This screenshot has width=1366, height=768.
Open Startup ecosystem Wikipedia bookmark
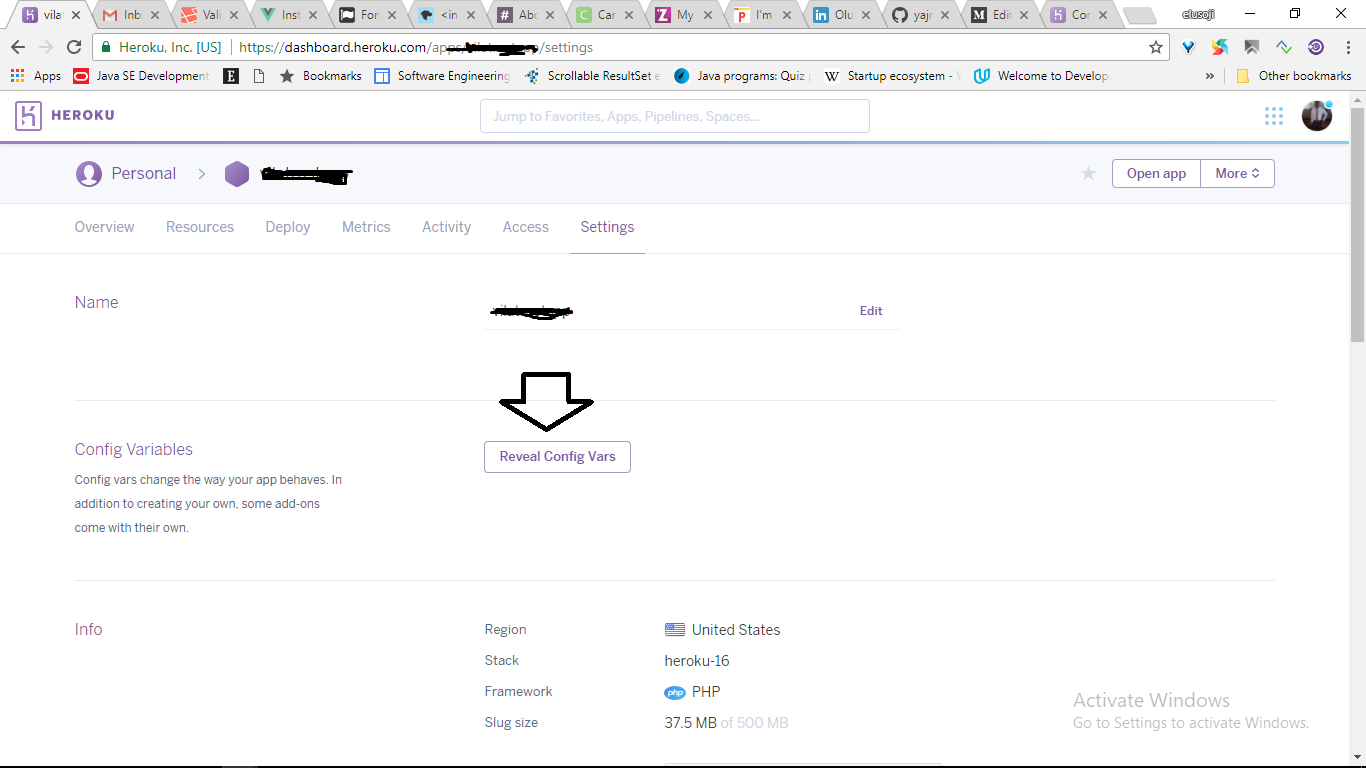pyautogui.click(x=892, y=76)
